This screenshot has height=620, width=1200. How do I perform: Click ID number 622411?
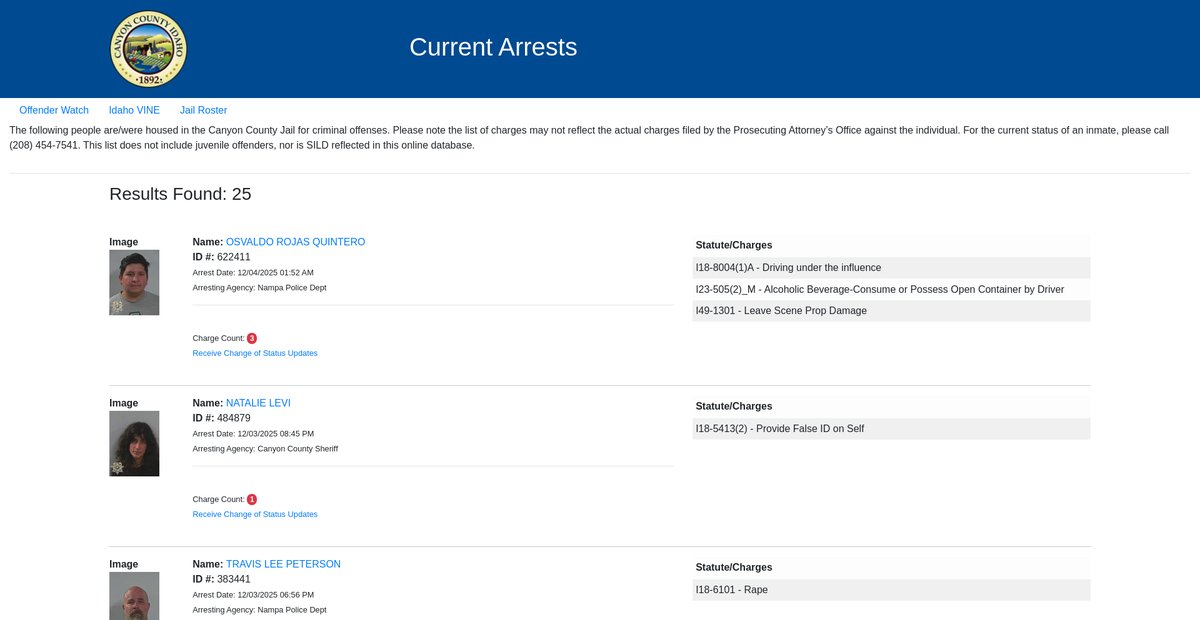(233, 257)
